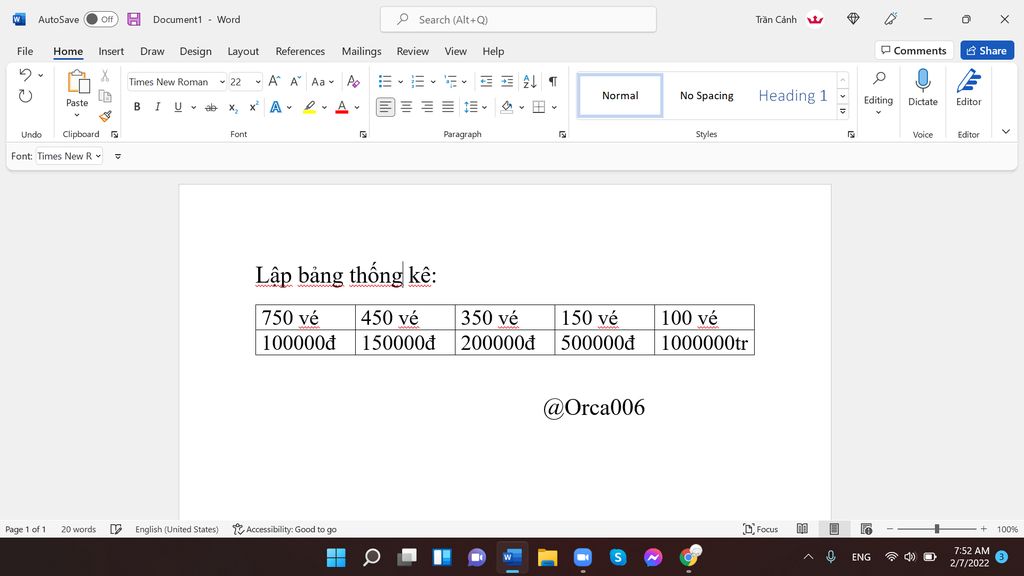Activate the Format Painter brush
The height and width of the screenshot is (576, 1024).
[x=105, y=116]
